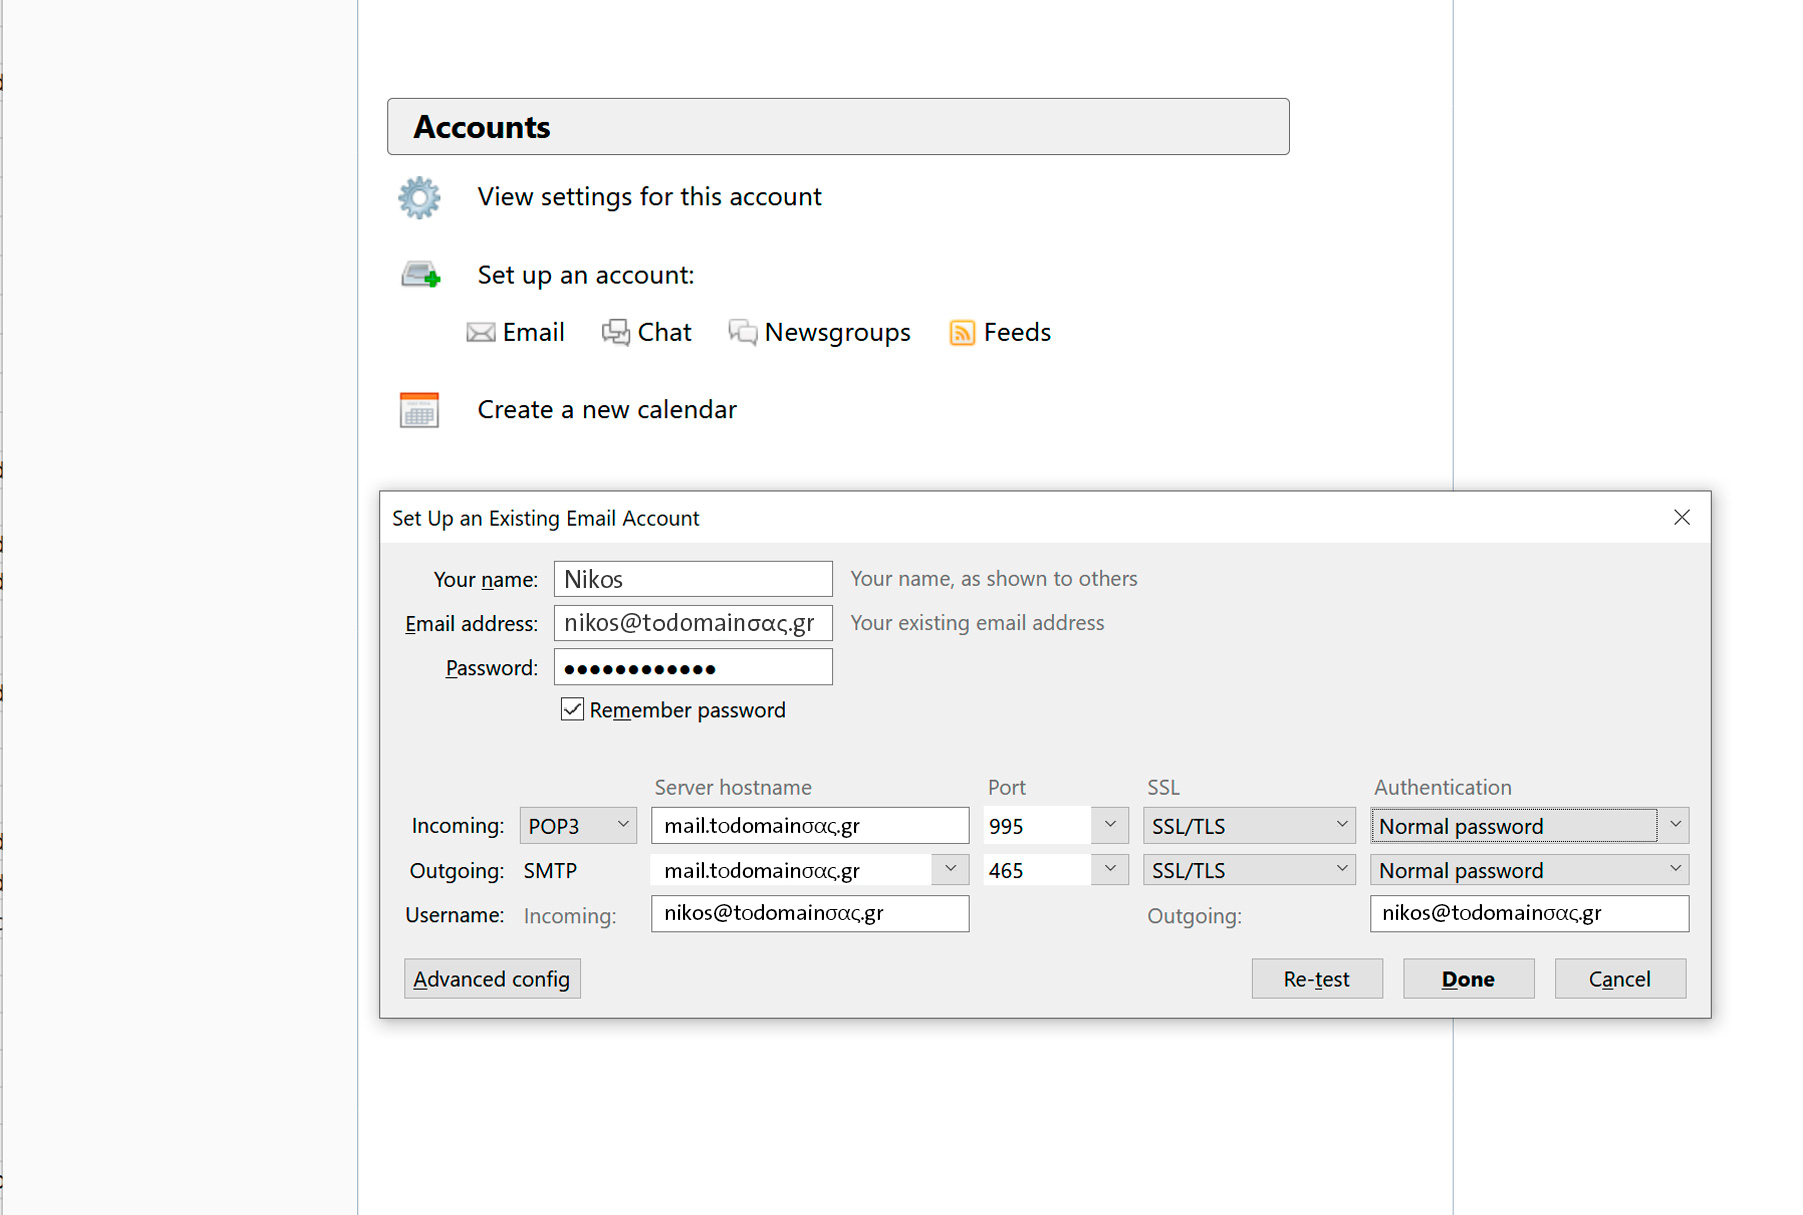Click the set up account icon
Image resolution: width=1803 pixels, height=1215 pixels.
(421, 275)
